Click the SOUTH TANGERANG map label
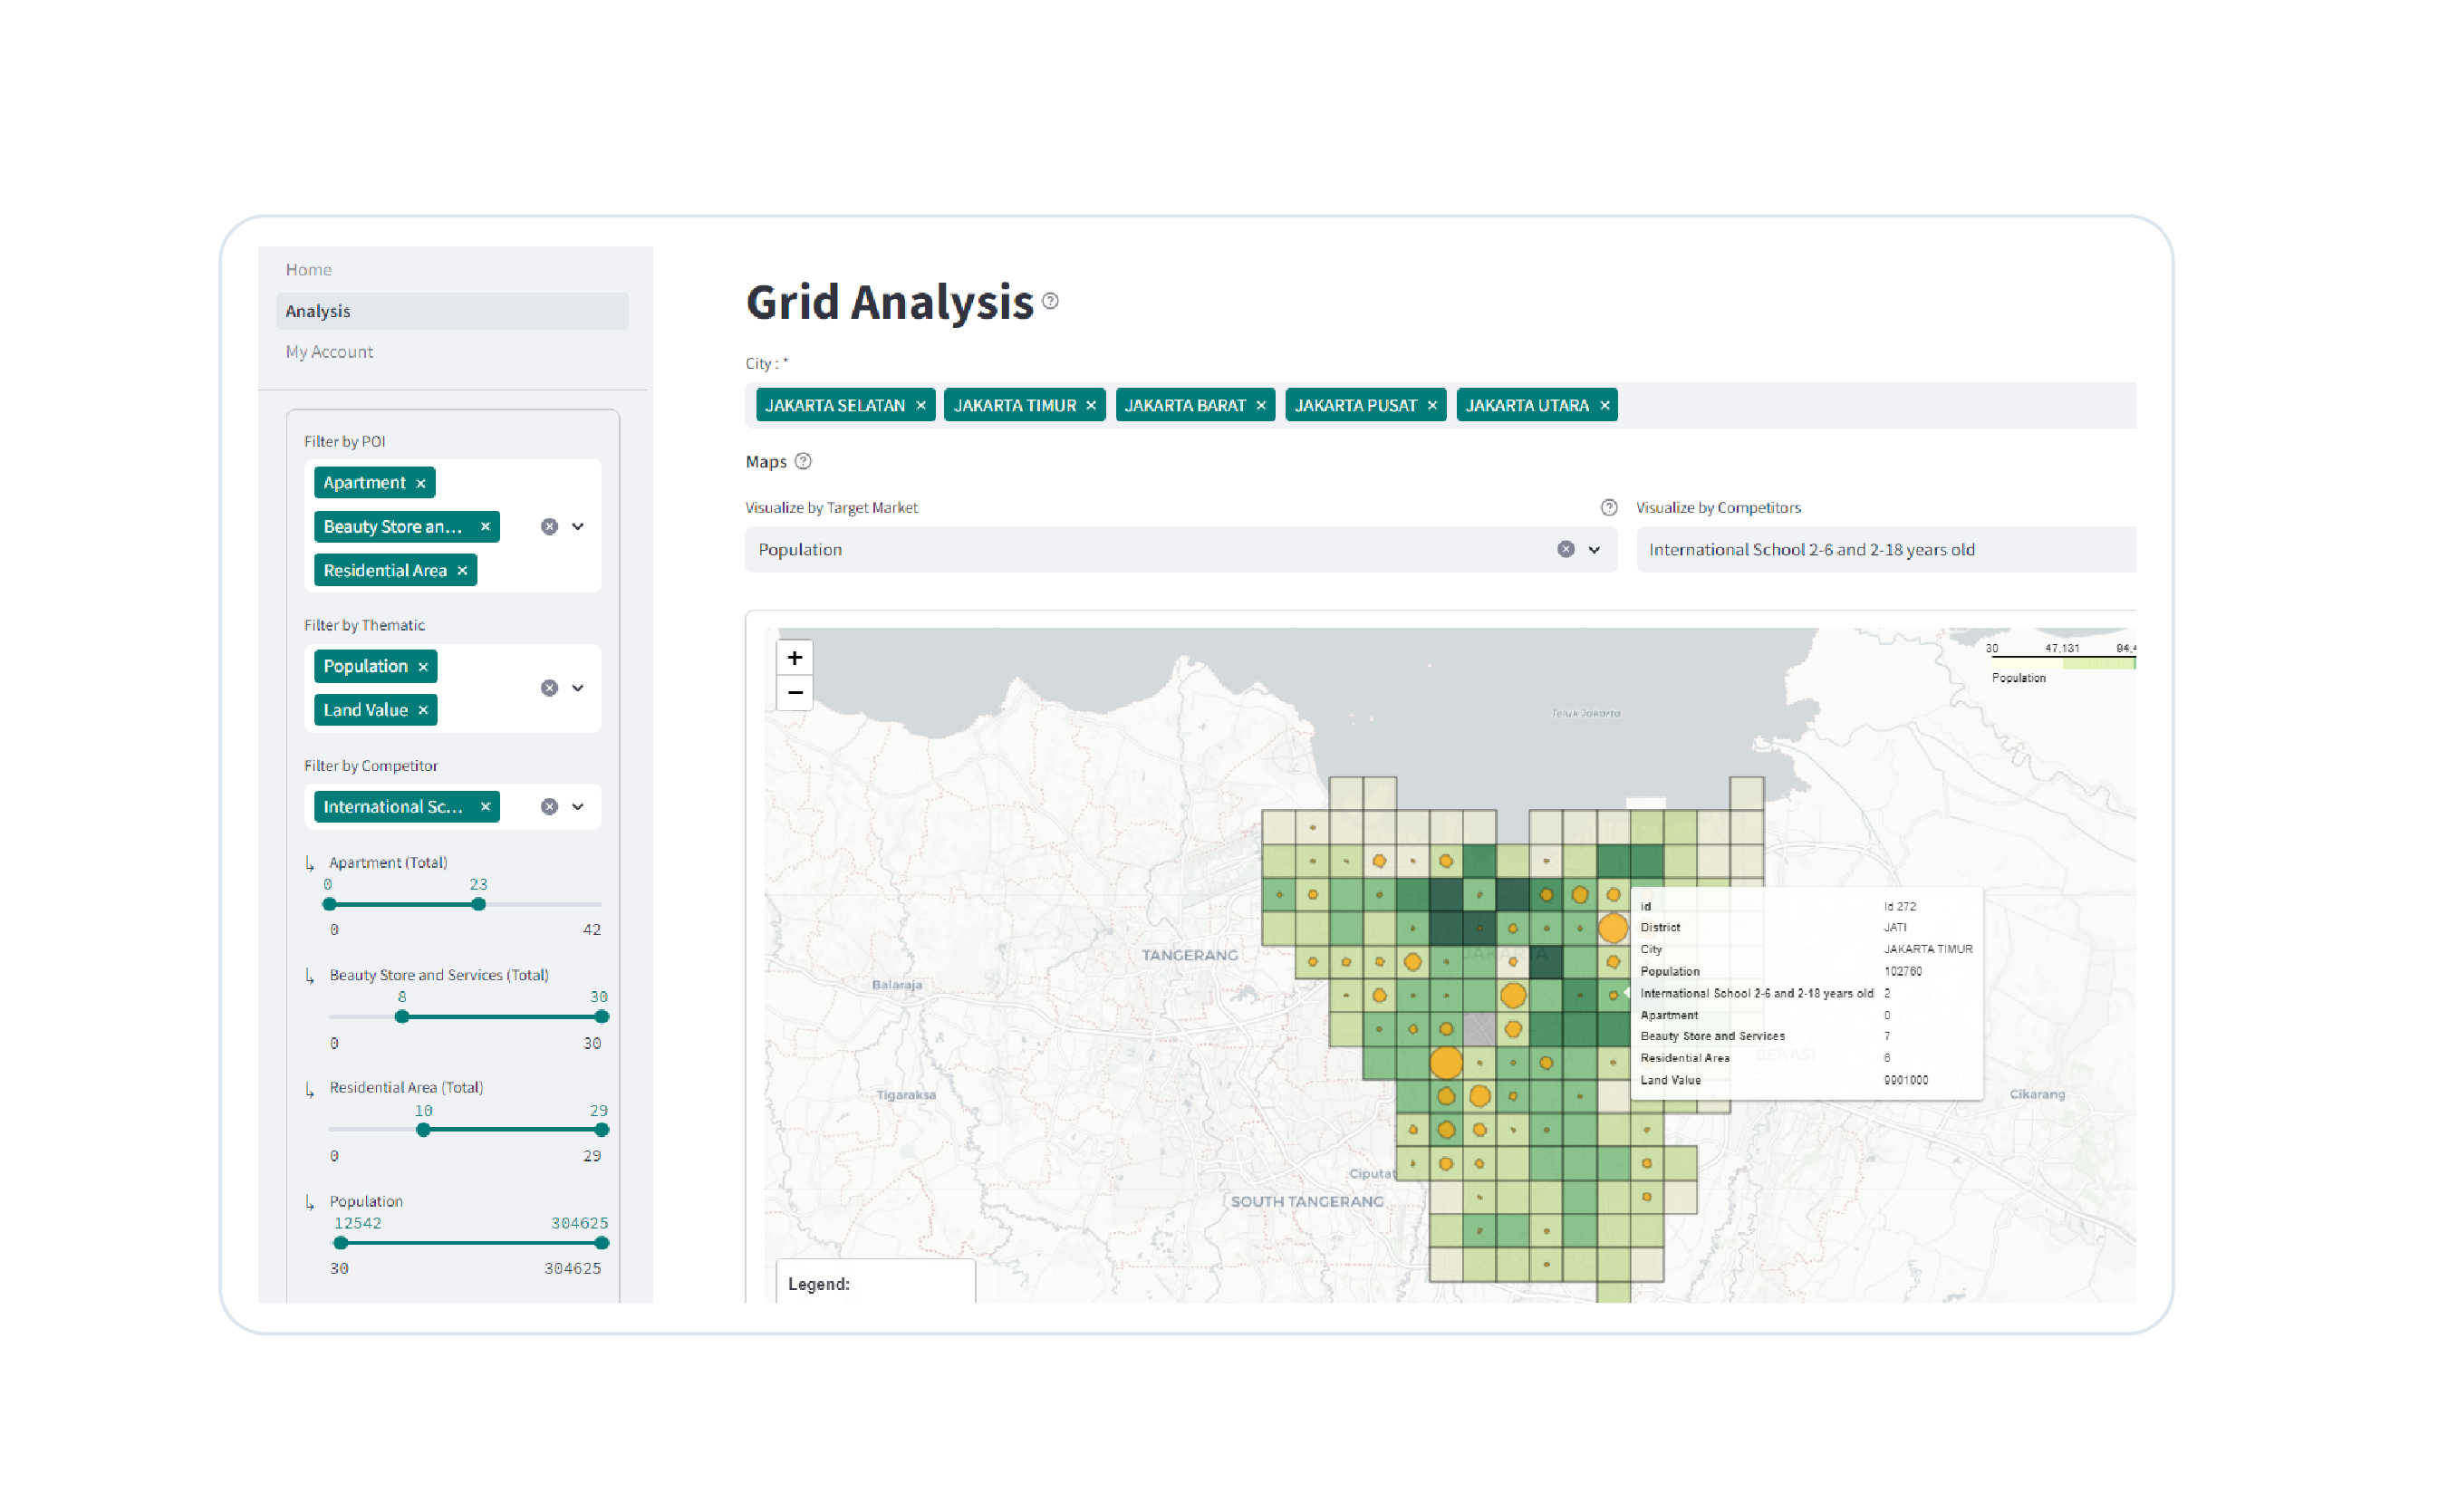 click(x=1306, y=1201)
